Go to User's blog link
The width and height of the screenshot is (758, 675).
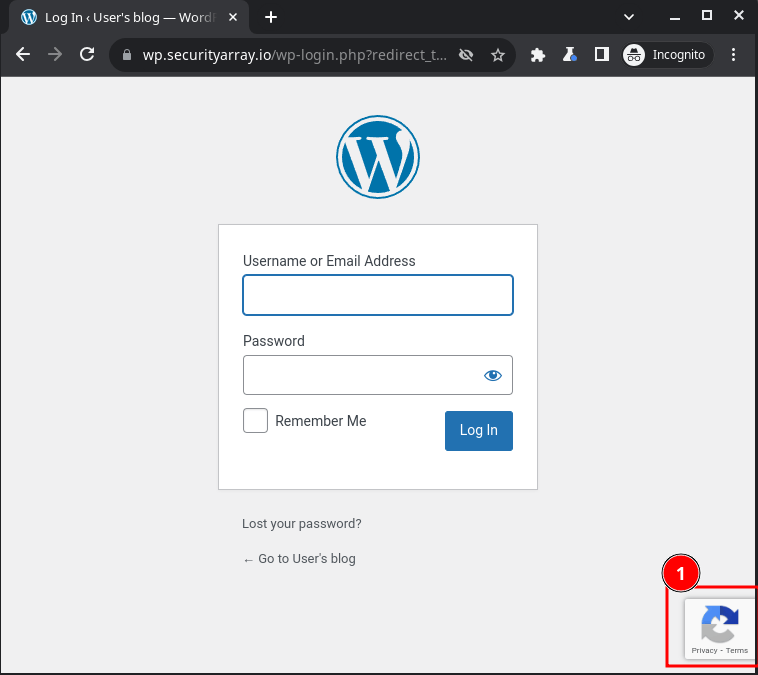point(299,559)
